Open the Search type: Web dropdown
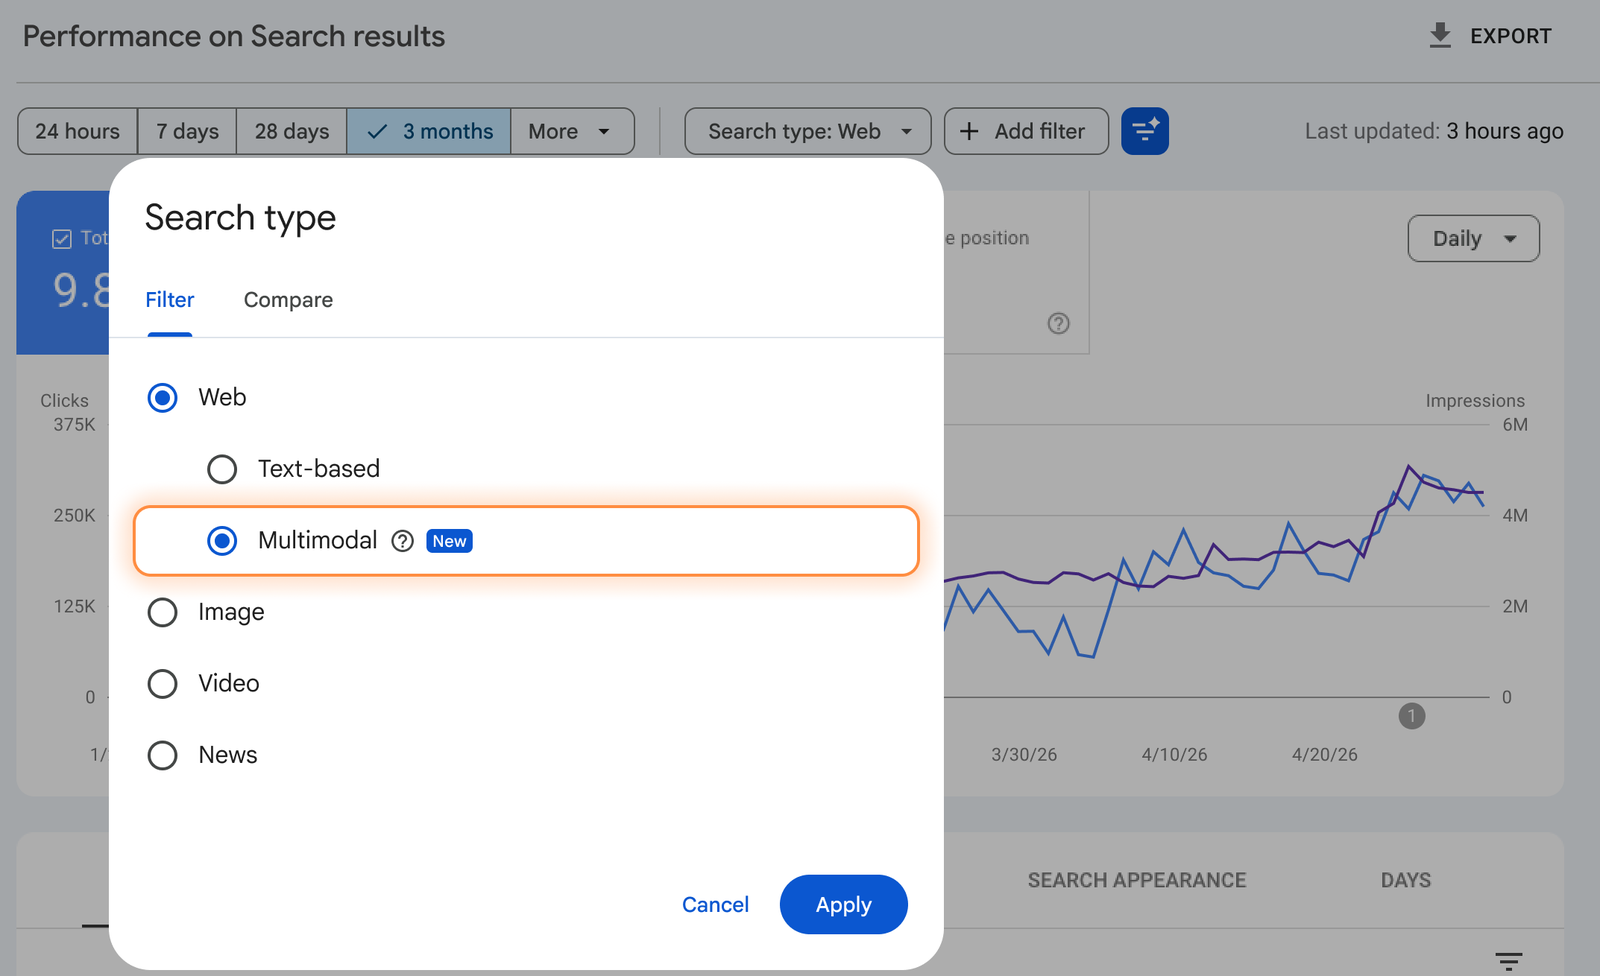Screen dimensions: 1600x976 [x=808, y=131]
